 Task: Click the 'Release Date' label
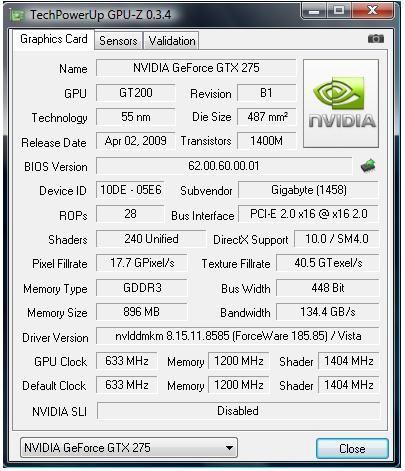[x=54, y=143]
